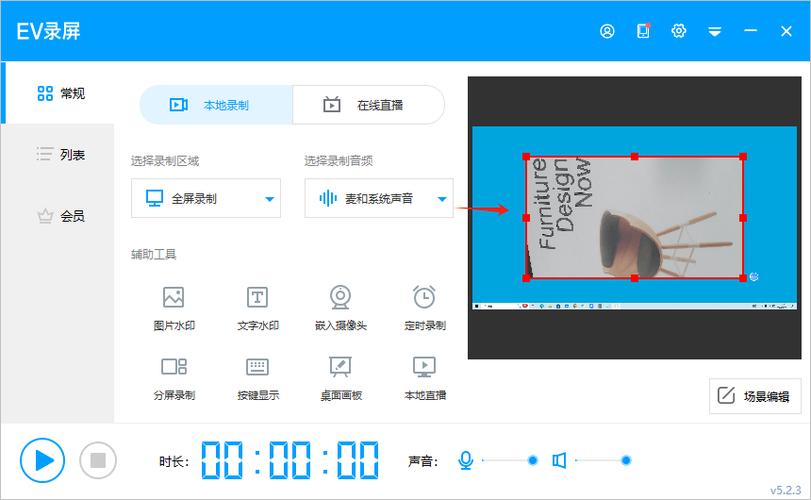The width and height of the screenshot is (811, 500).
Task: Toggle the system speaker icon
Action: coord(559,460)
